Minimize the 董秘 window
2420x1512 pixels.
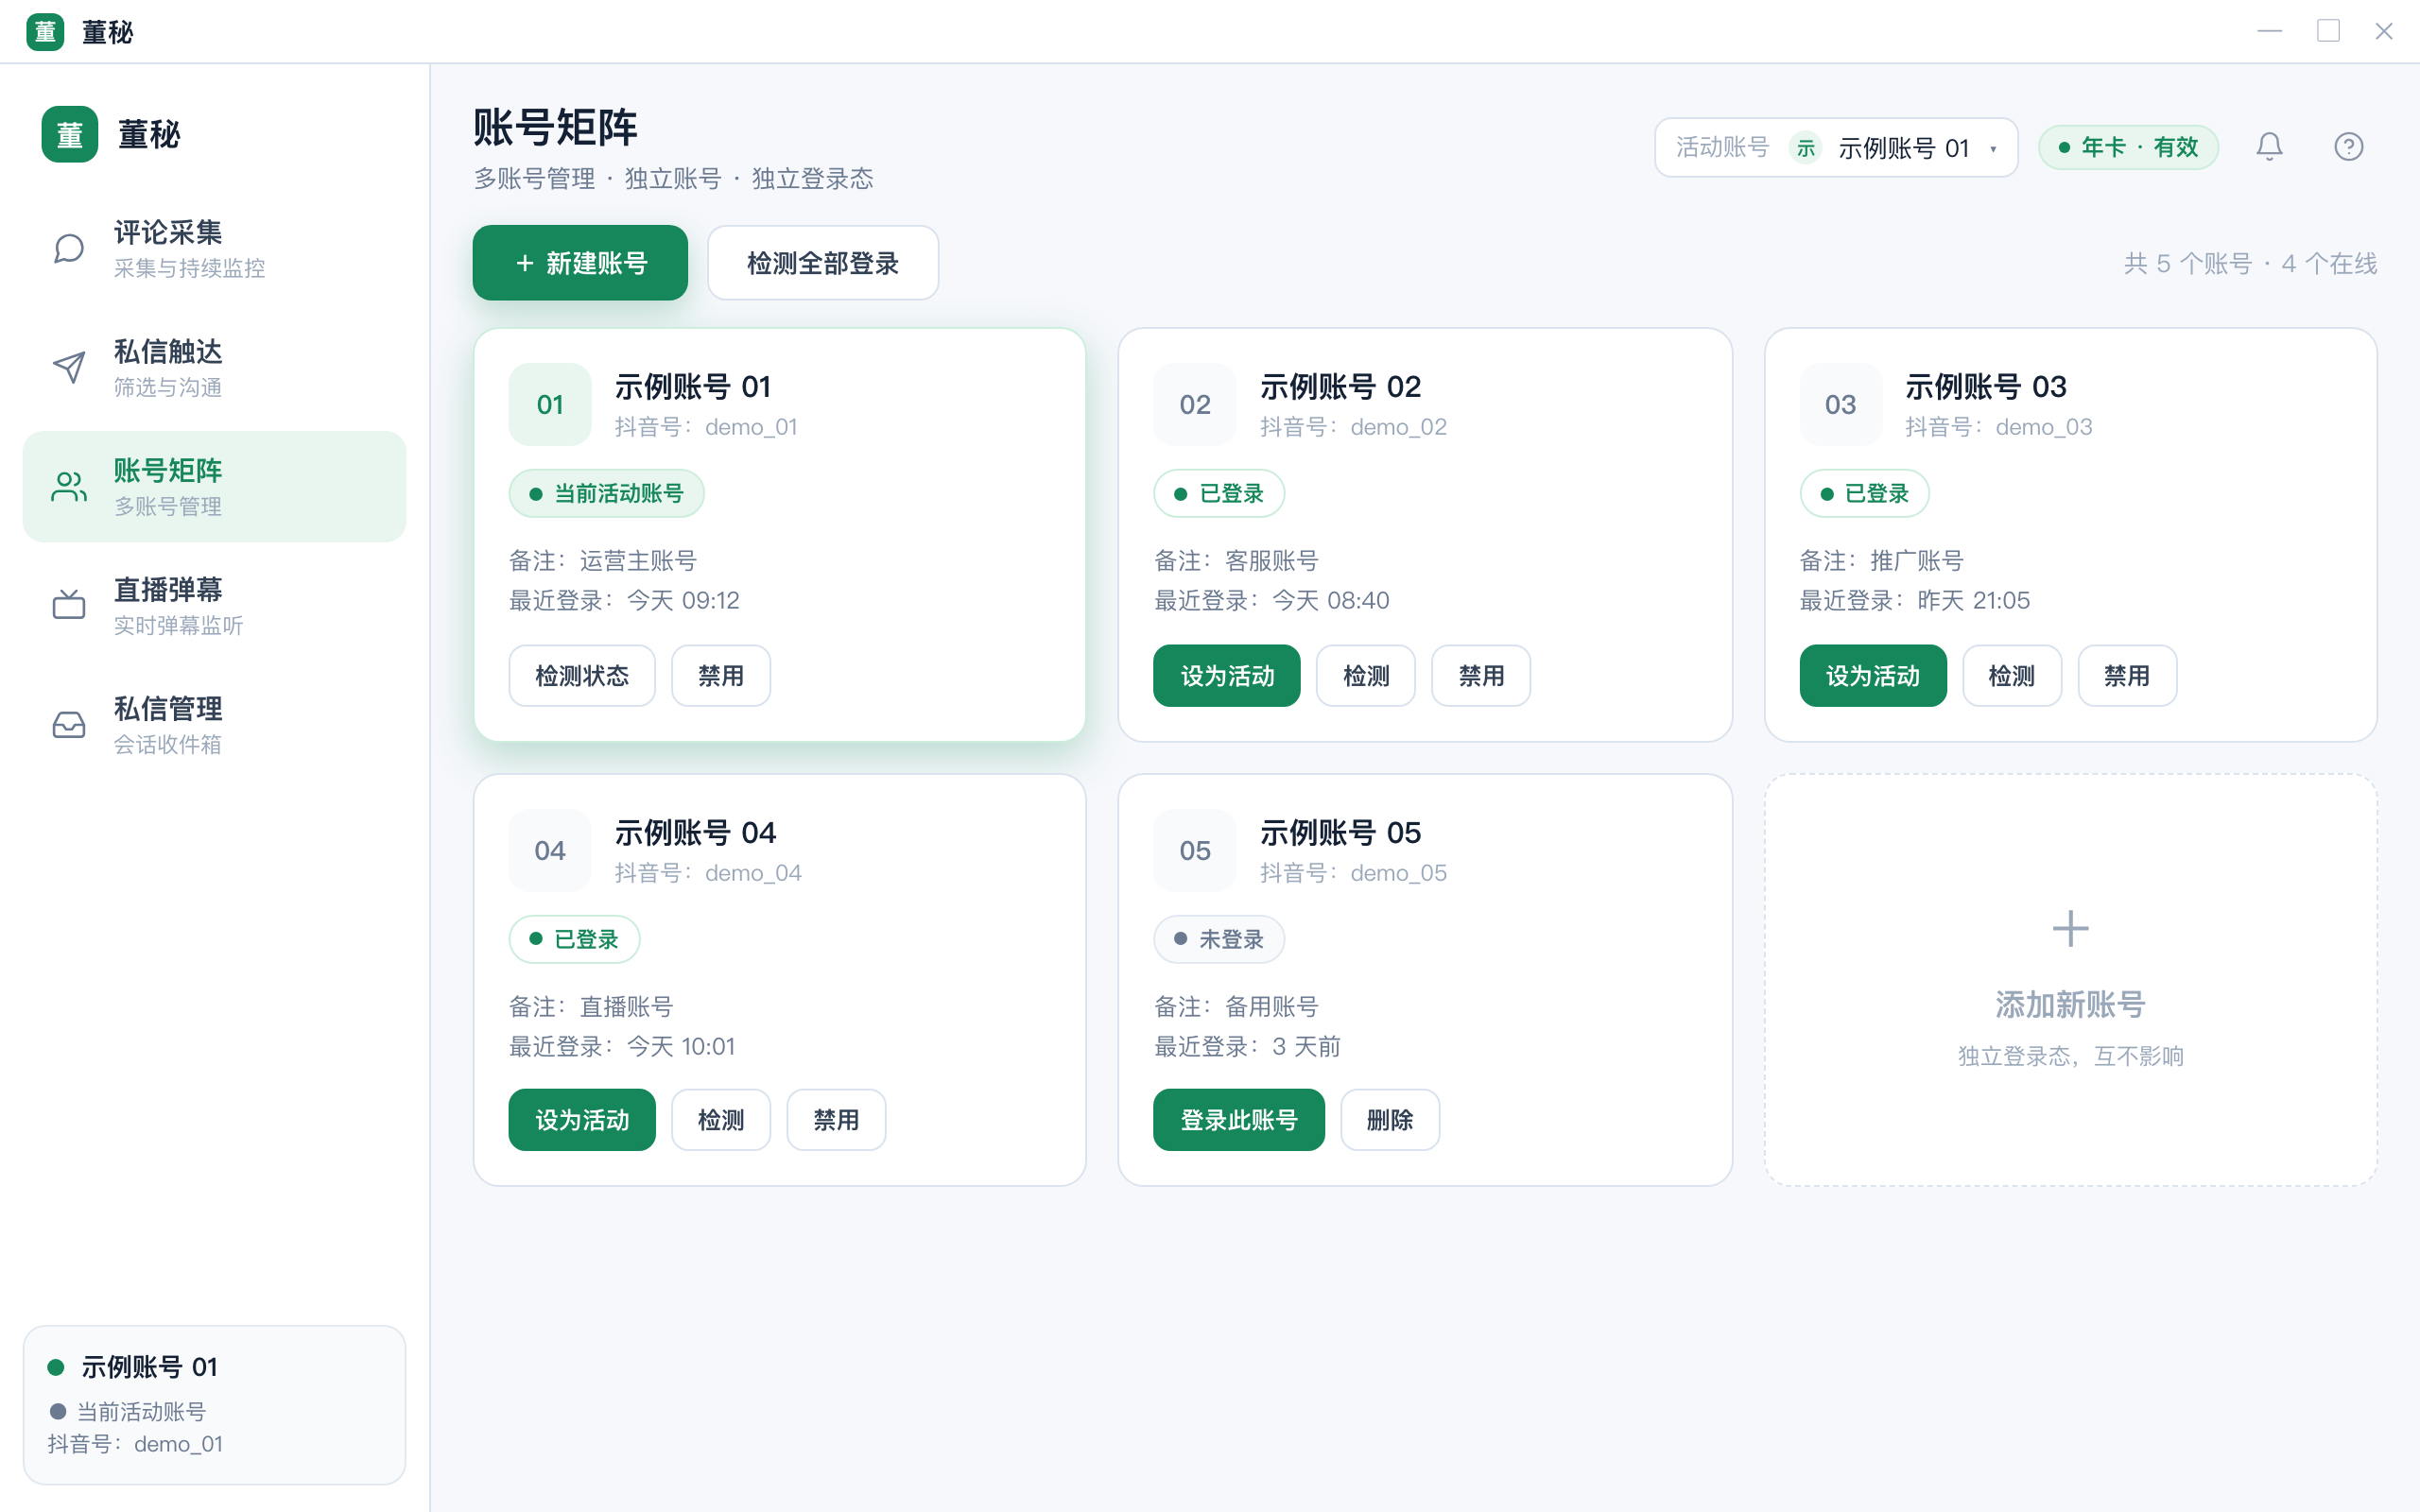[x=2270, y=32]
